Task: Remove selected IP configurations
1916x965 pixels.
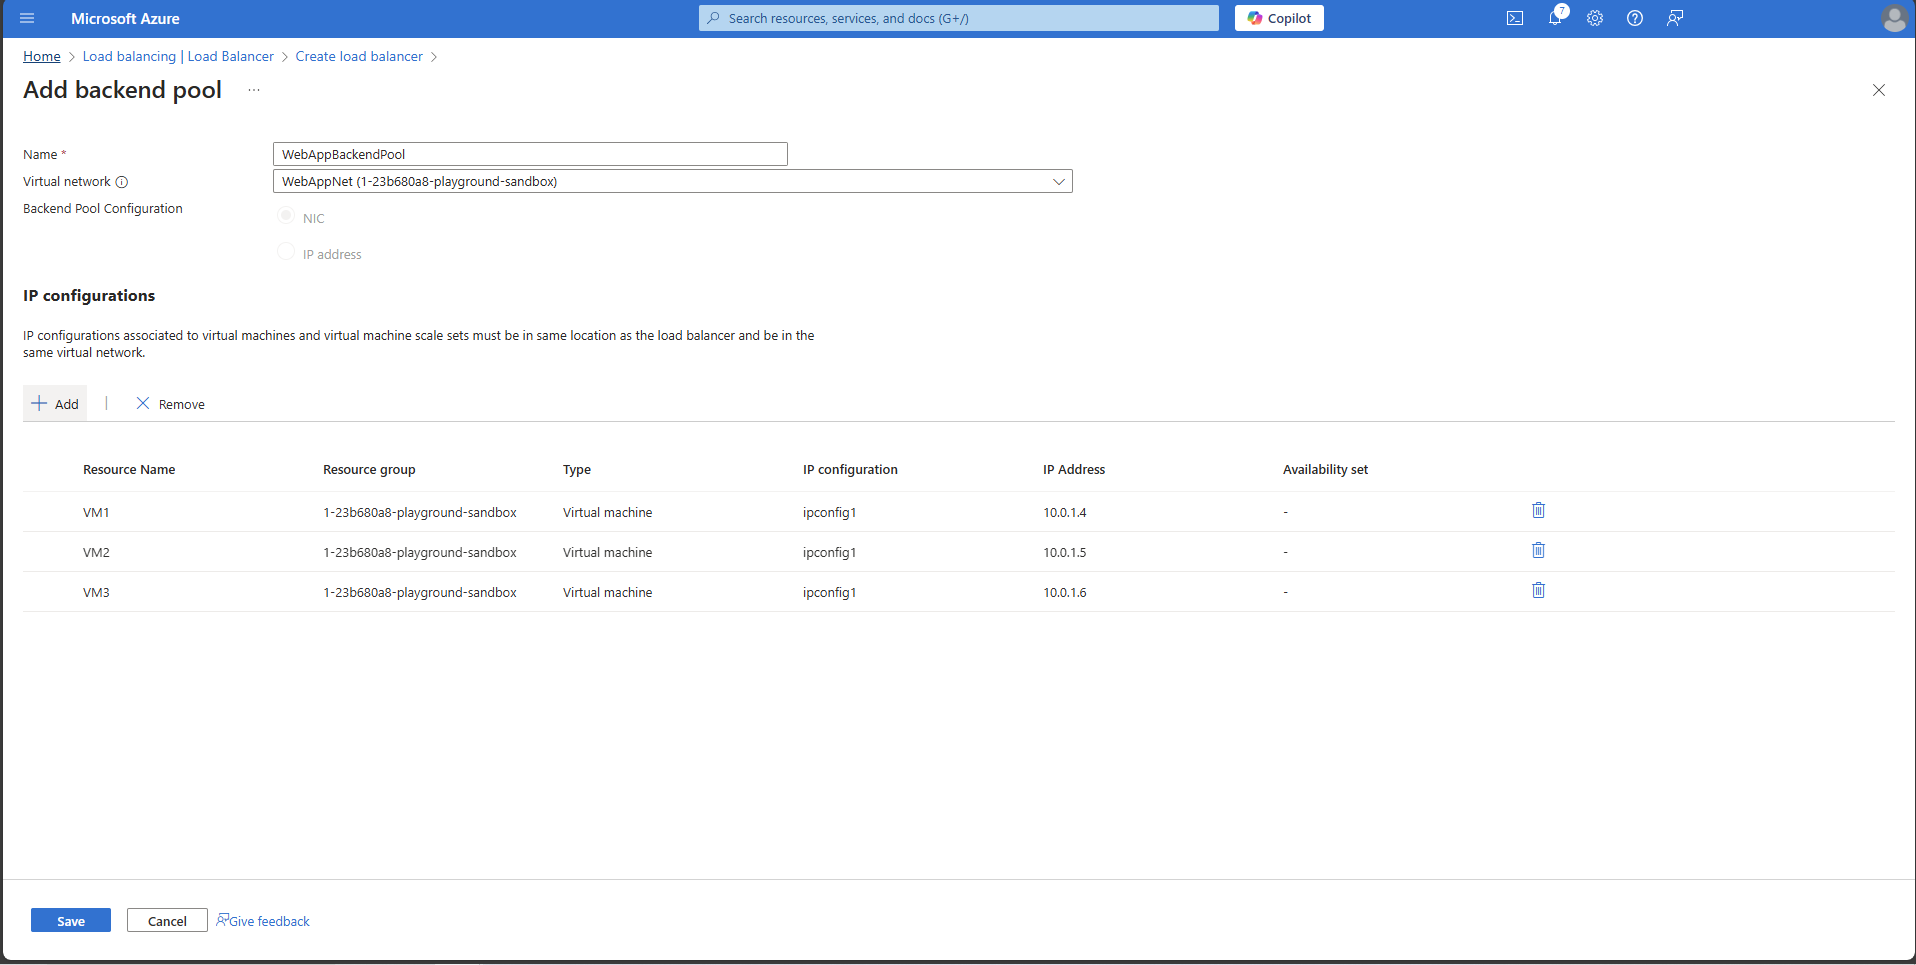Action: [x=170, y=404]
